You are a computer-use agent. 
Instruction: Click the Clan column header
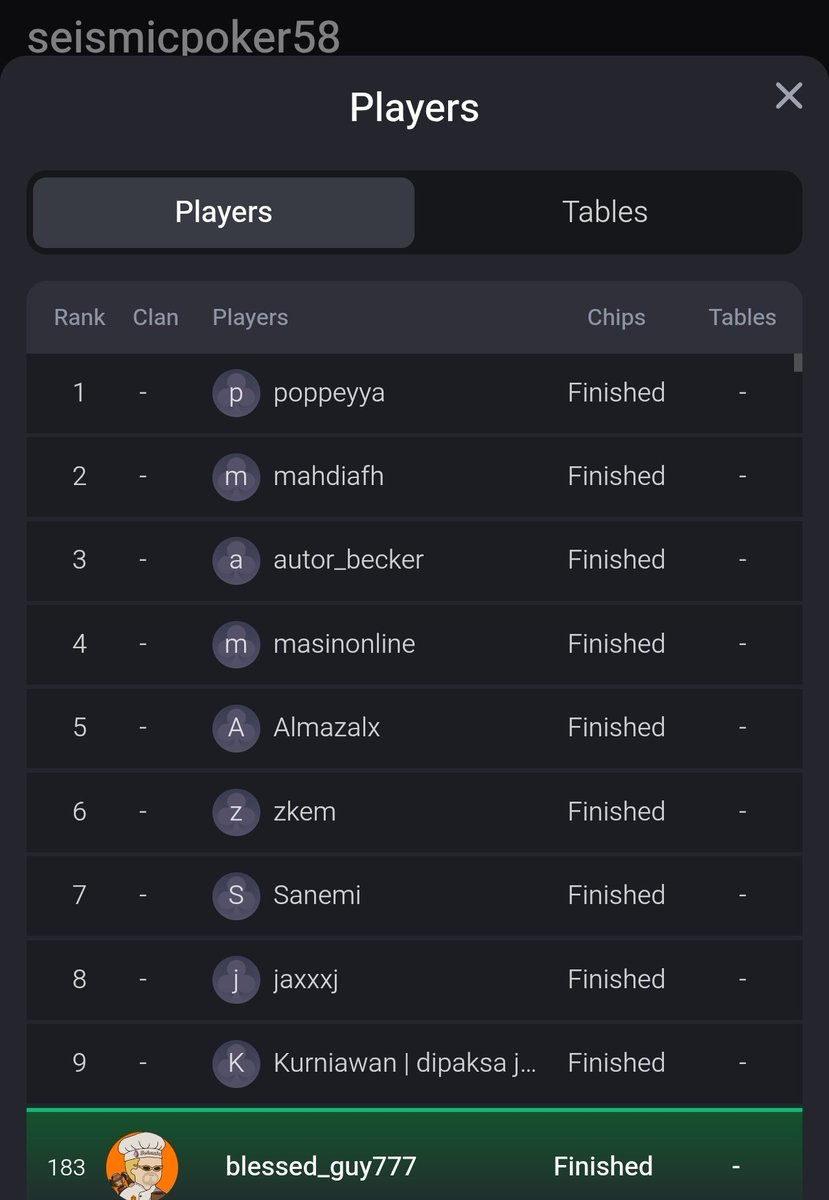point(155,317)
